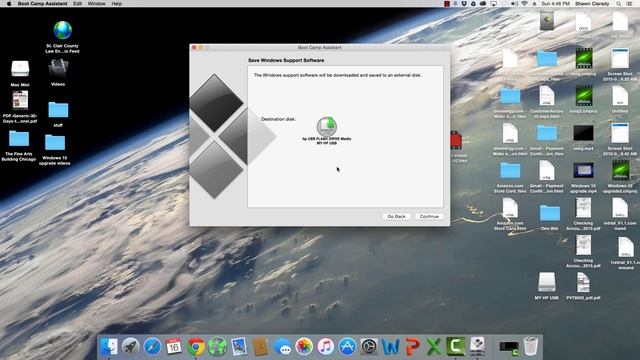Select the song.mp4 file on desktop
Image resolution: width=640 pixels, height=360 pixels.
point(583,138)
